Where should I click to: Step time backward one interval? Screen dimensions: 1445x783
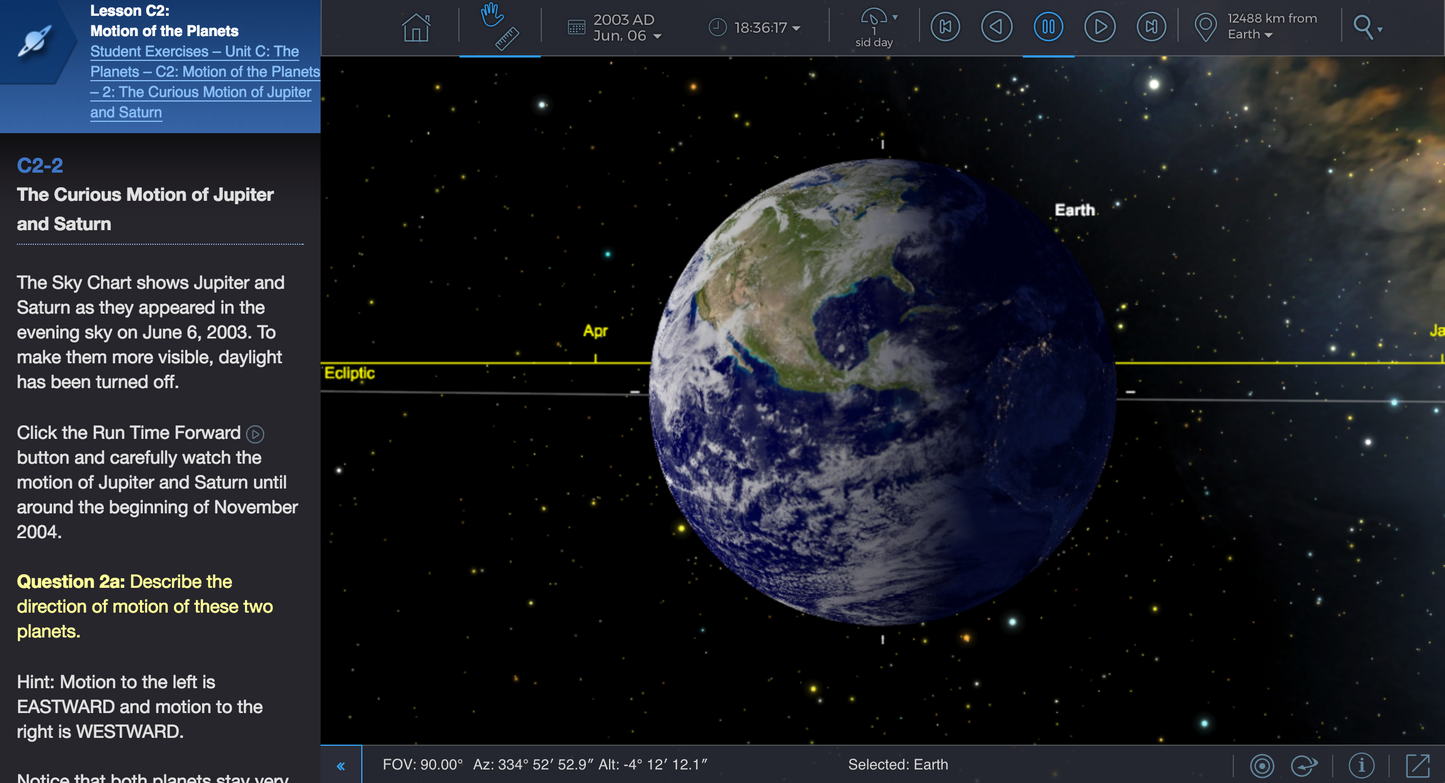point(996,27)
